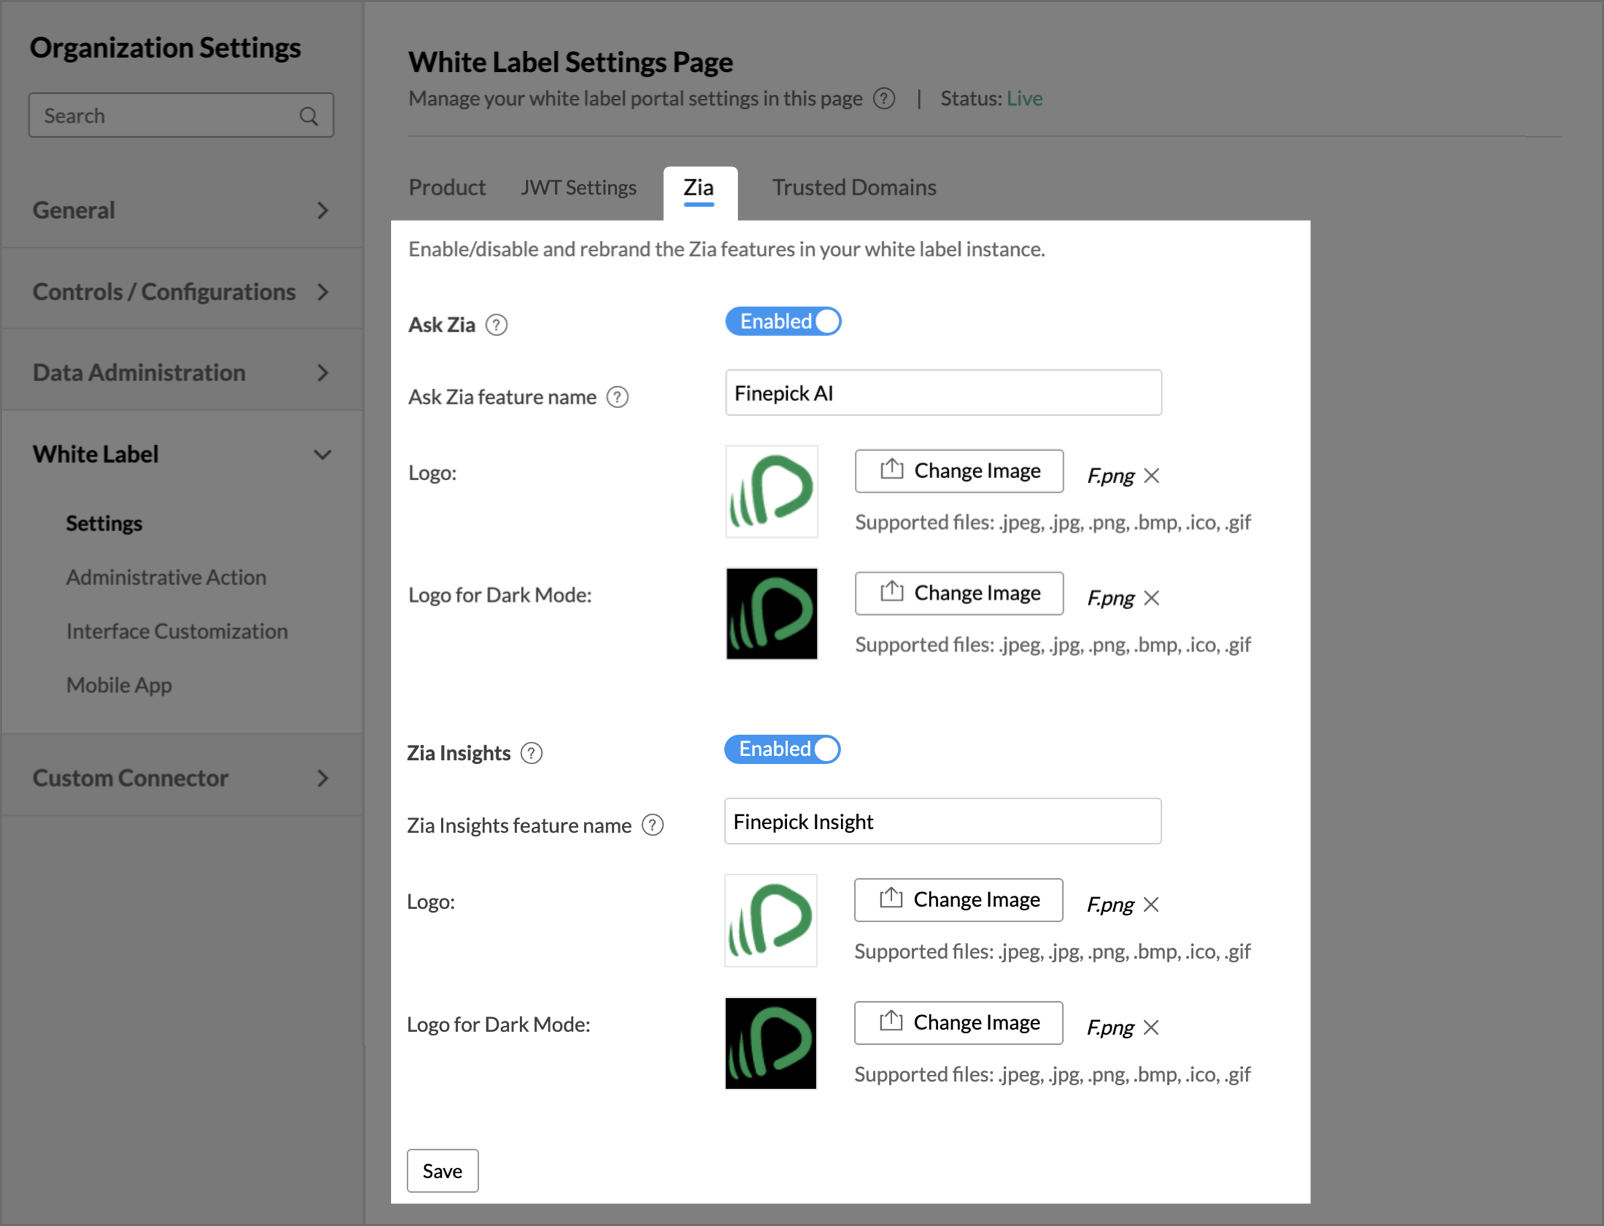This screenshot has width=1604, height=1226.
Task: Click help icon next to Ask Zia
Action: click(496, 325)
